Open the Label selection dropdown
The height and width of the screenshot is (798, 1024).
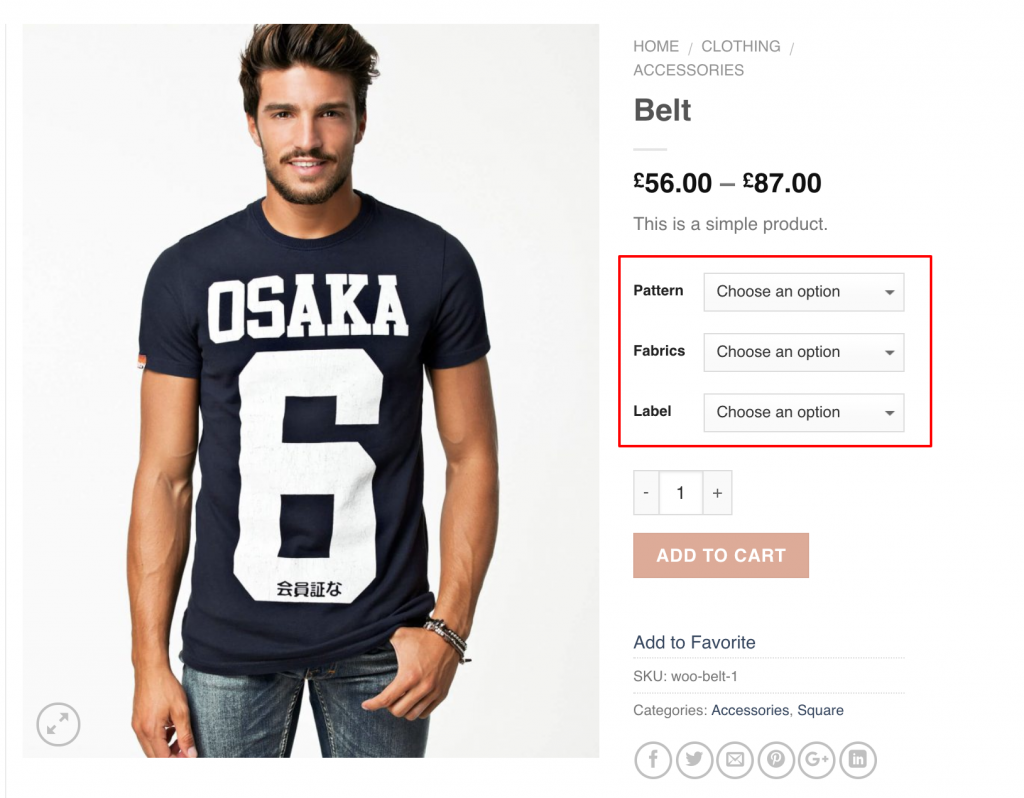803,412
